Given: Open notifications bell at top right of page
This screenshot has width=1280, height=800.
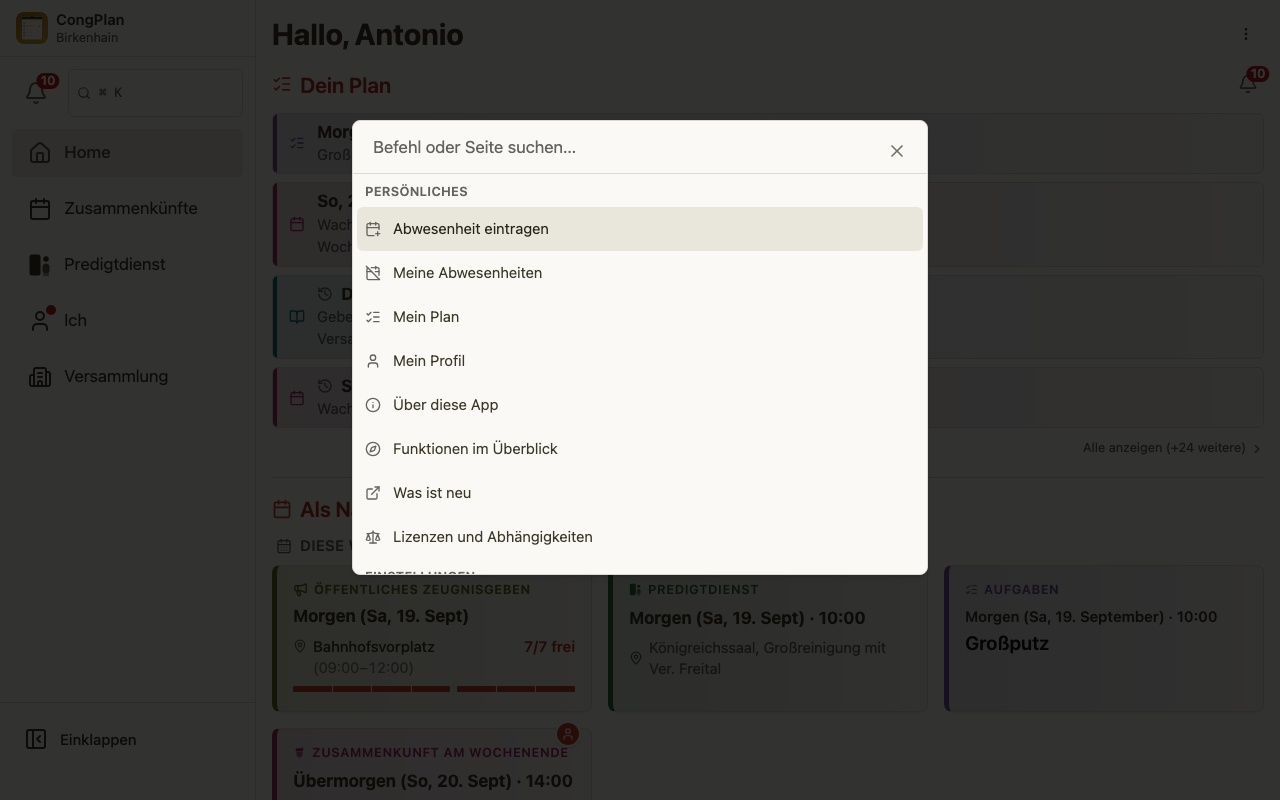Looking at the screenshot, I should (1248, 84).
